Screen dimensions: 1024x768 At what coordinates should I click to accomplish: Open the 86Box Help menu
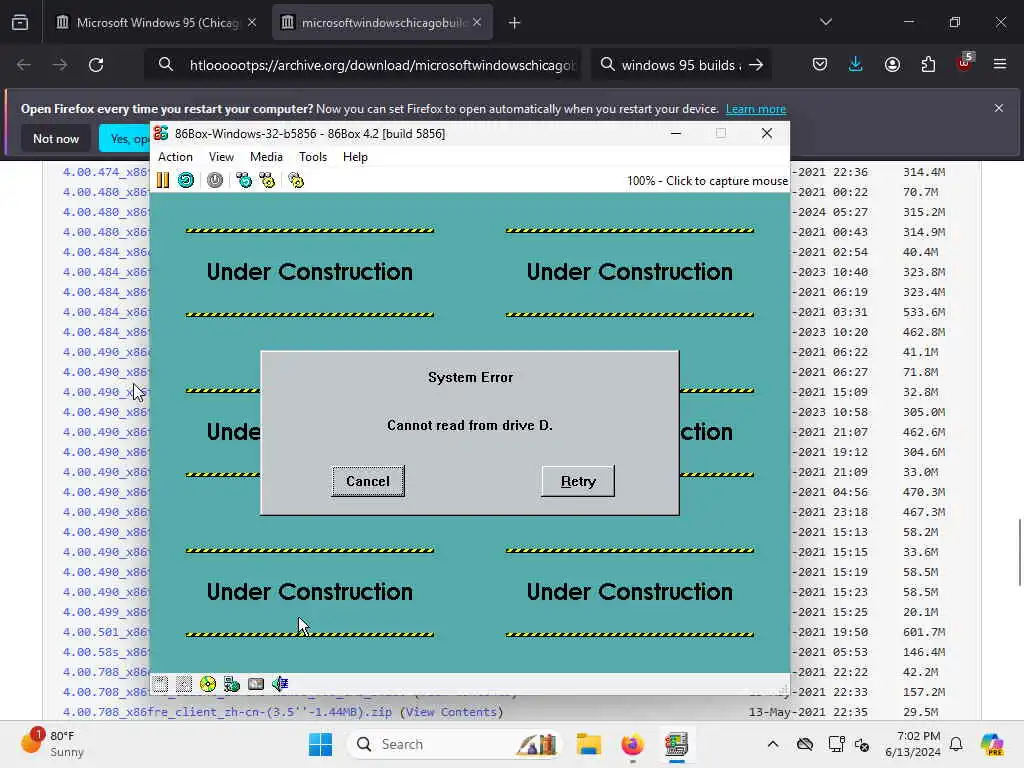355,157
